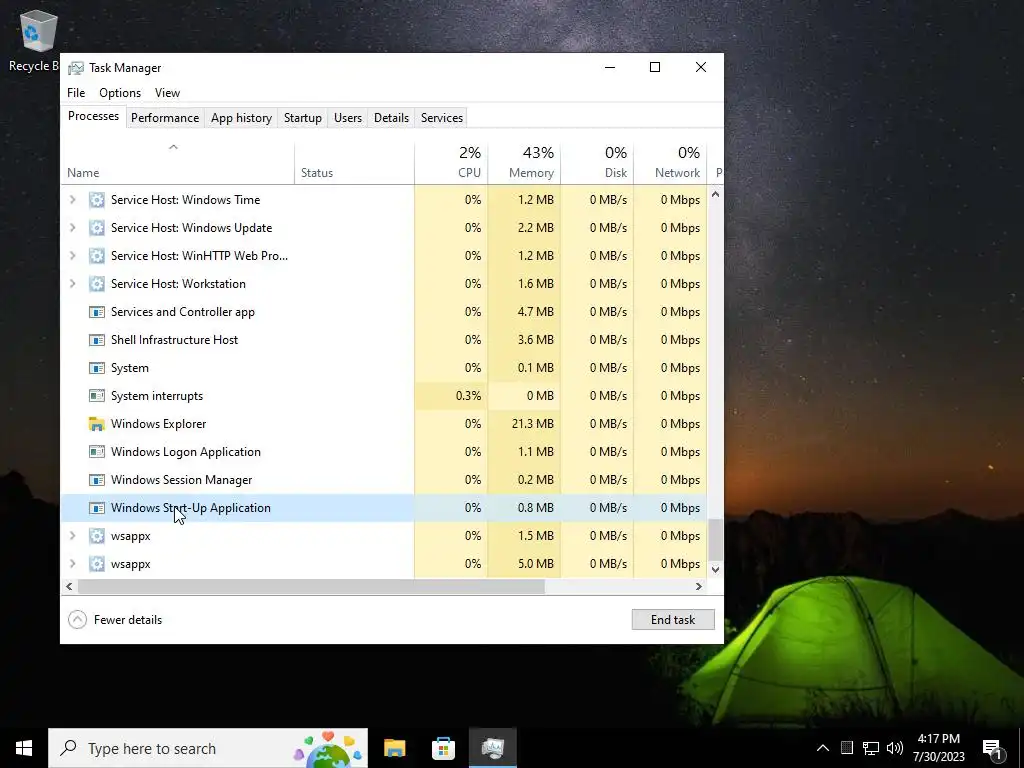Open the Windows Start menu
1024x768 pixels.
point(24,748)
